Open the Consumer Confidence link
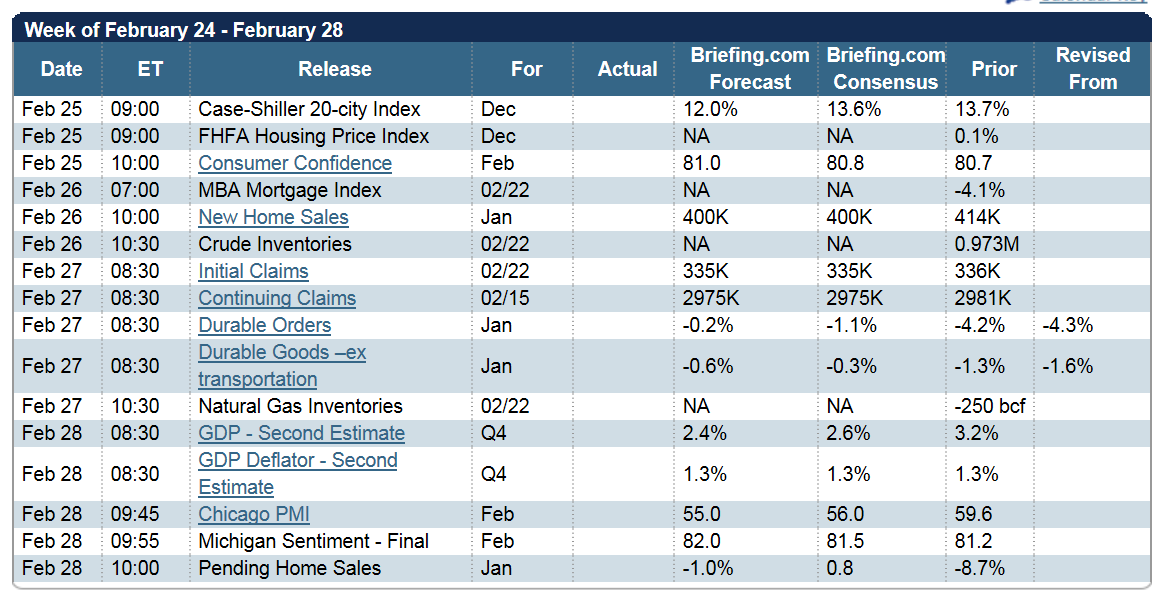Viewport: 1173px width, 609px height. 295,163
